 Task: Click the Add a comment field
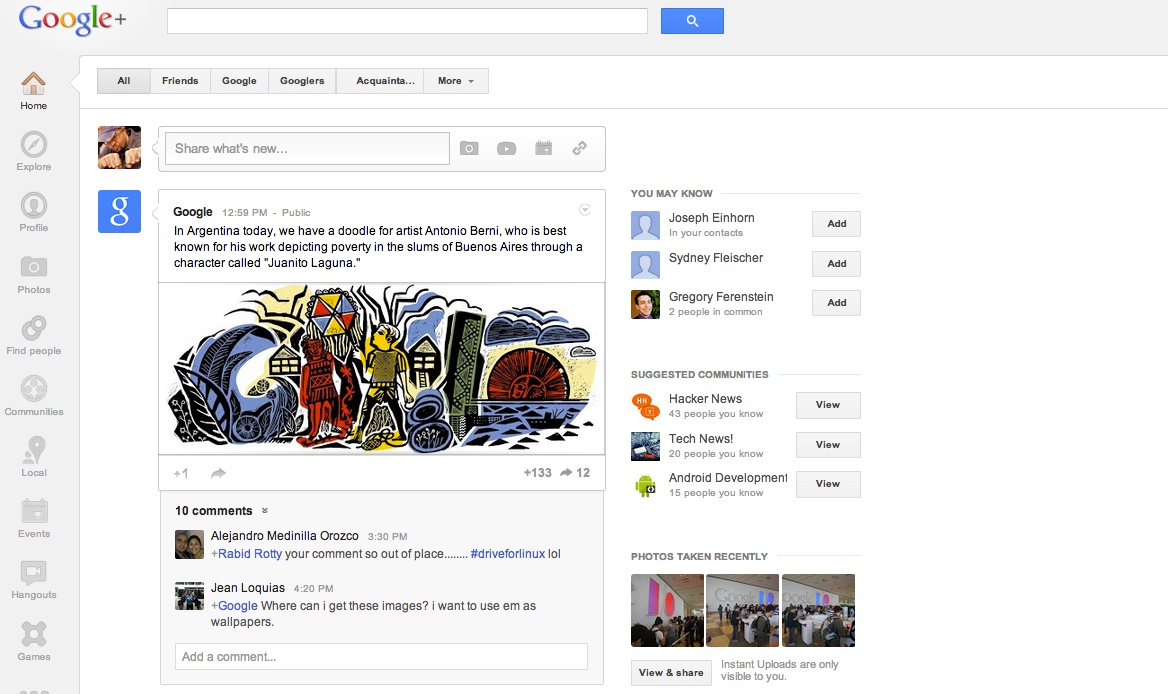tap(381, 657)
